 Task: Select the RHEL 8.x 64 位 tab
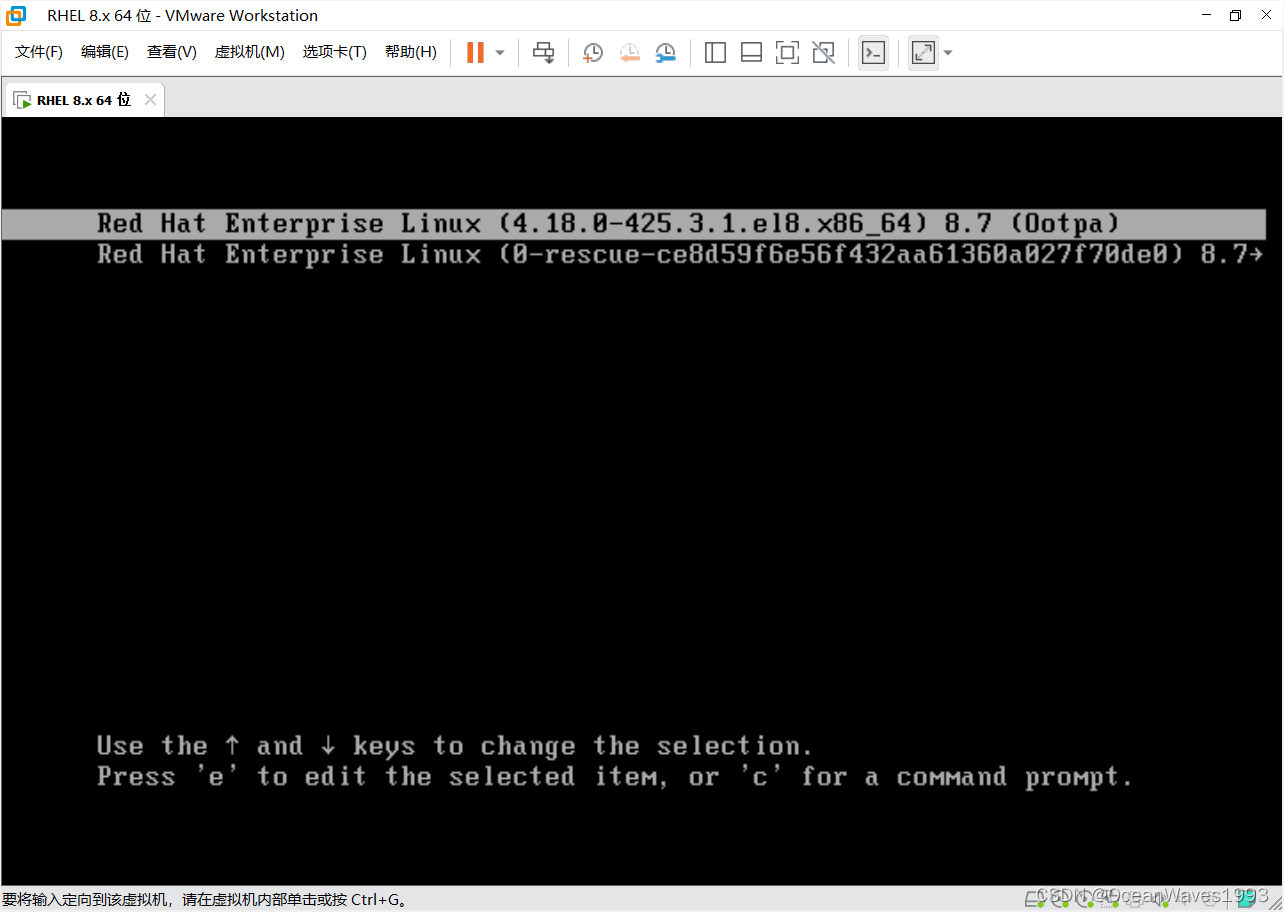pyautogui.click(x=83, y=100)
